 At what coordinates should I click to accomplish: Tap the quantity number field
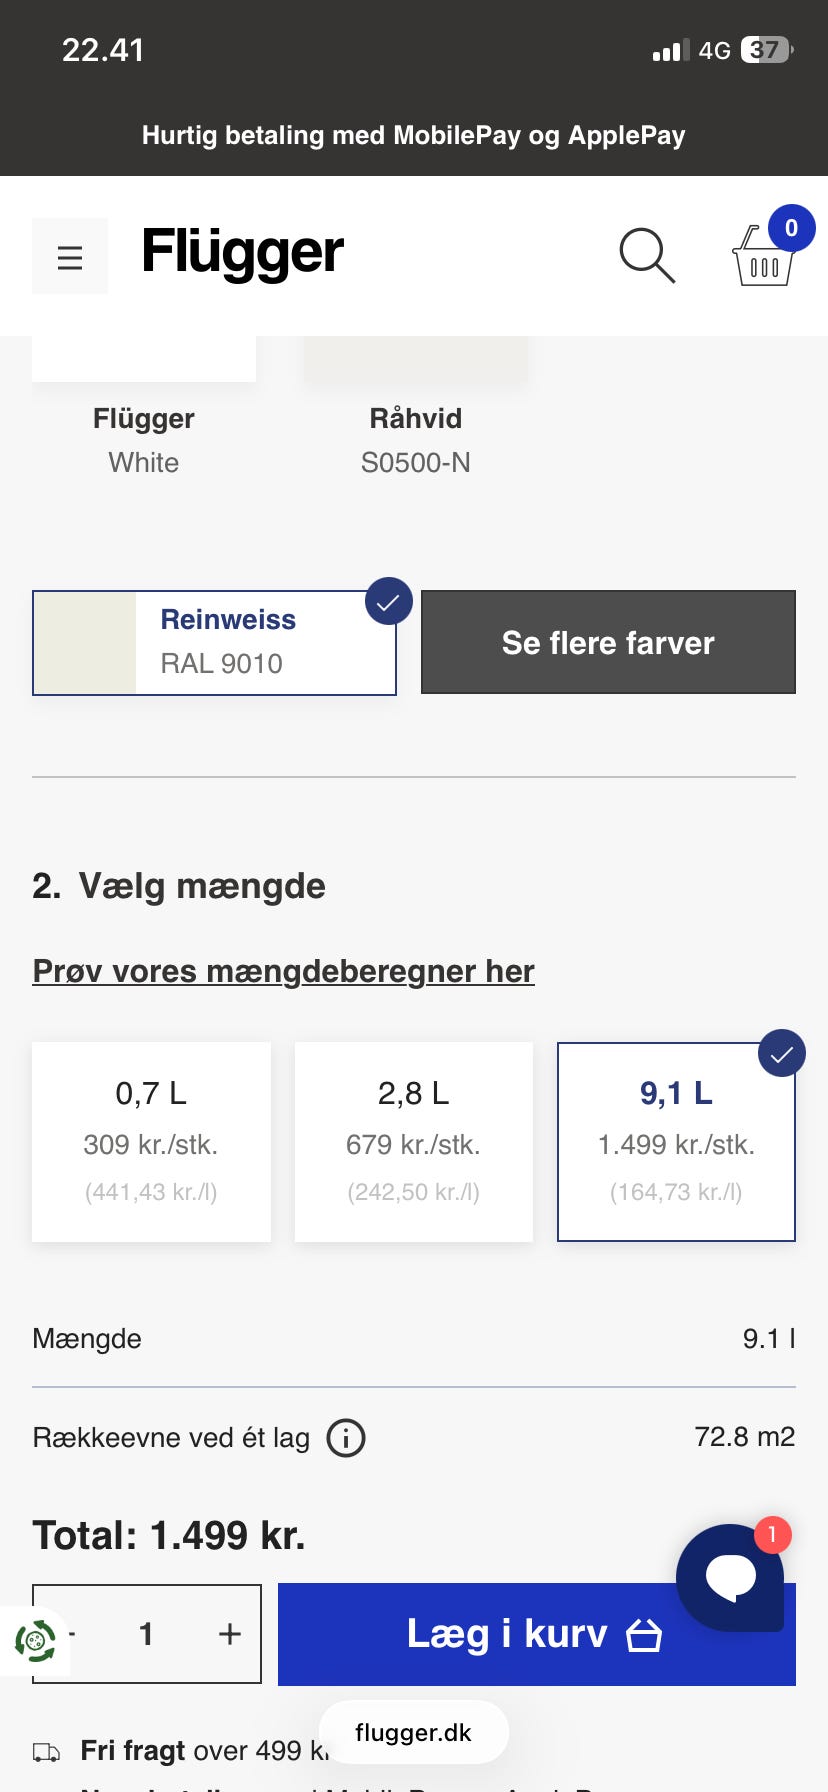click(146, 1633)
